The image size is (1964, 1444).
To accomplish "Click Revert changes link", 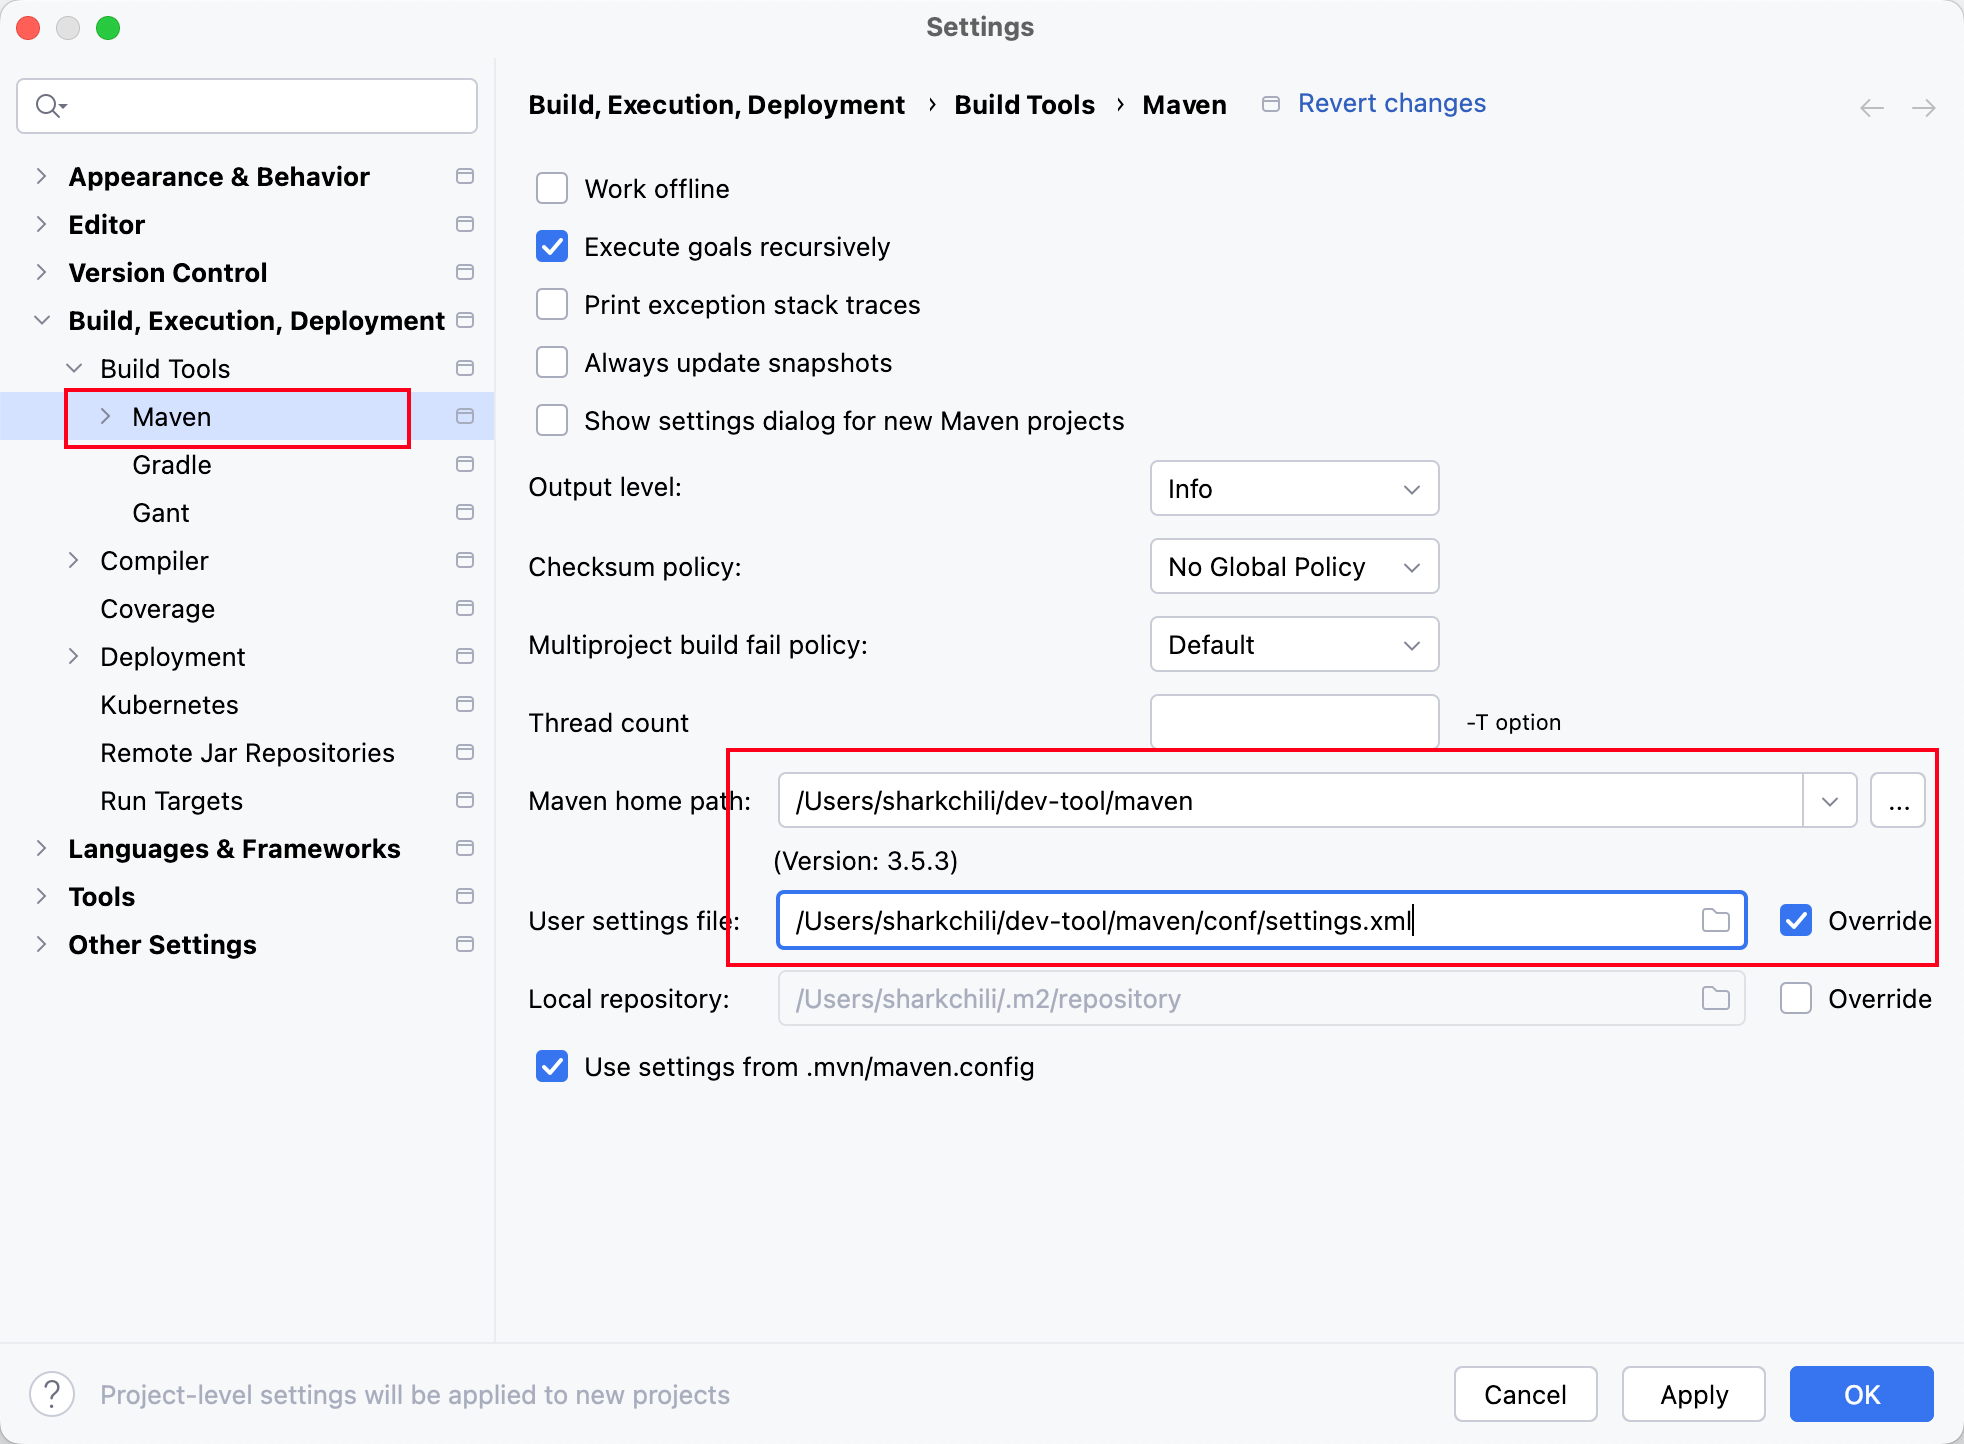I will tap(1391, 103).
